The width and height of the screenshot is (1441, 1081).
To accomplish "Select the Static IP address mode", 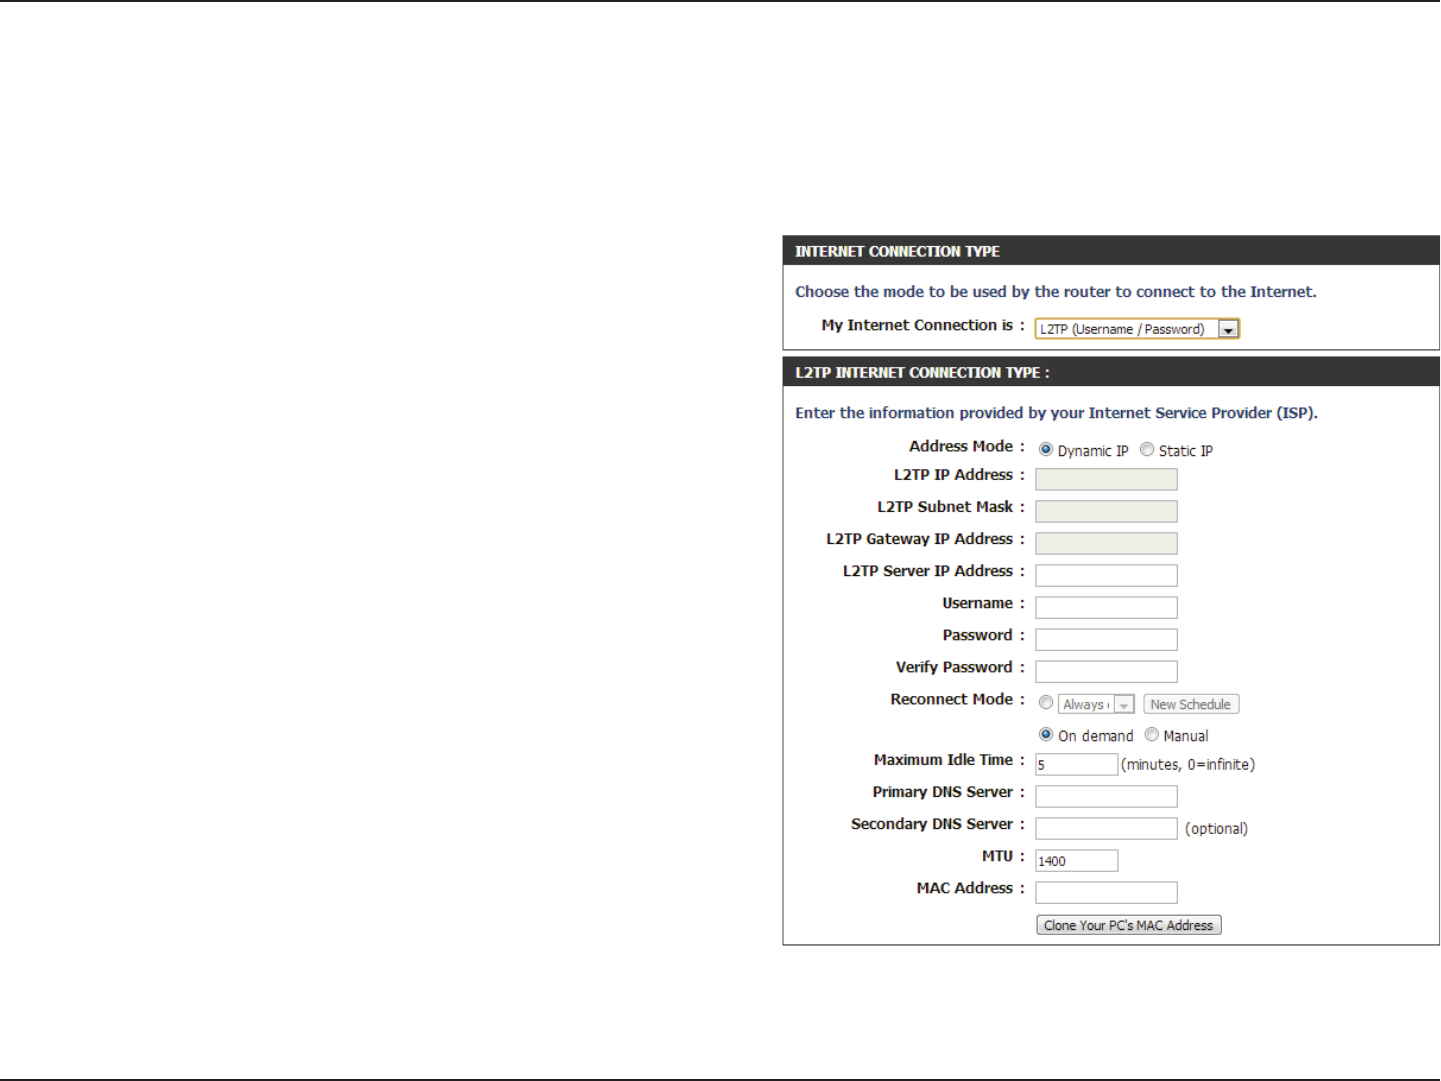I will click(1147, 450).
